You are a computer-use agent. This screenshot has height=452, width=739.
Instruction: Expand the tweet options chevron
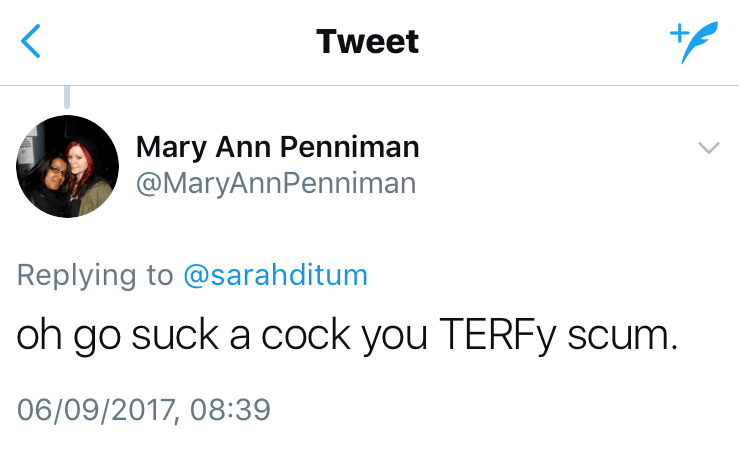(x=708, y=148)
